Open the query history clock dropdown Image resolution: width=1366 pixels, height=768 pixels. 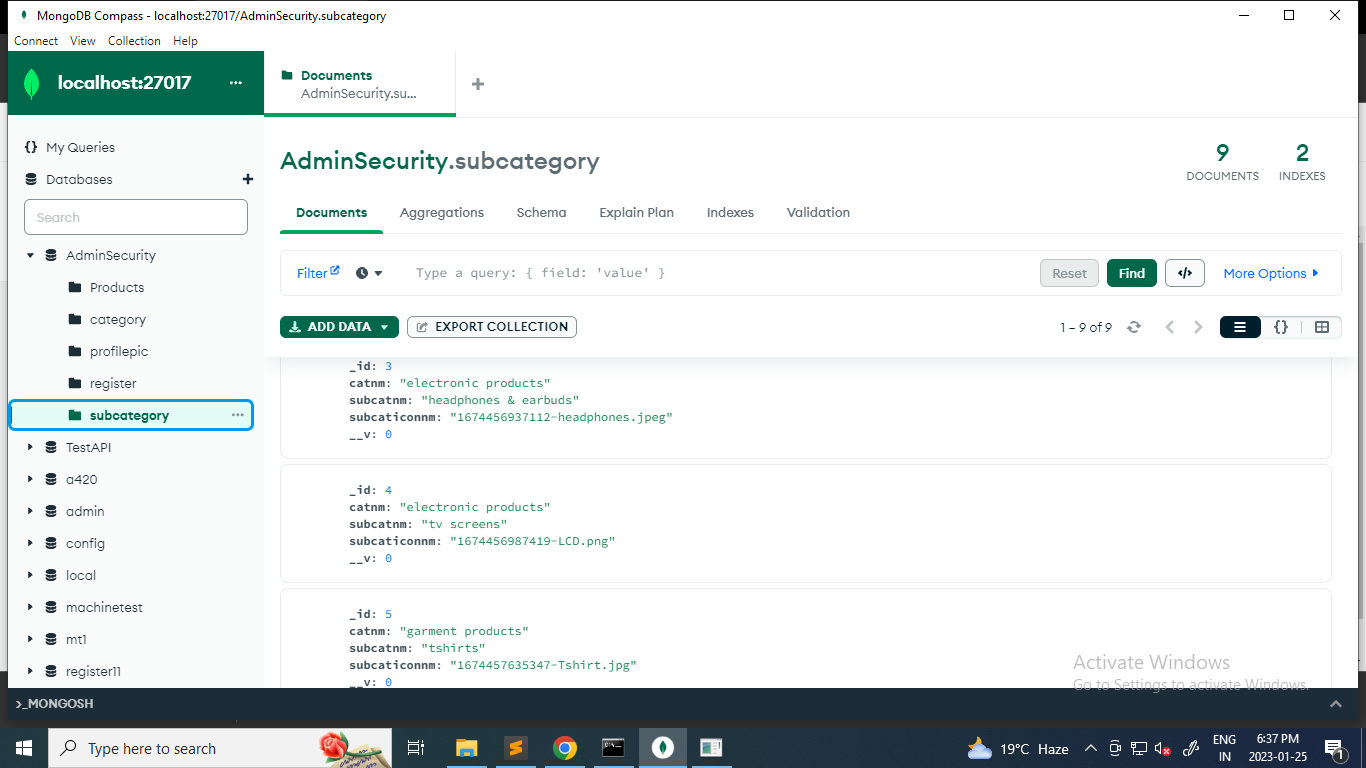point(369,273)
